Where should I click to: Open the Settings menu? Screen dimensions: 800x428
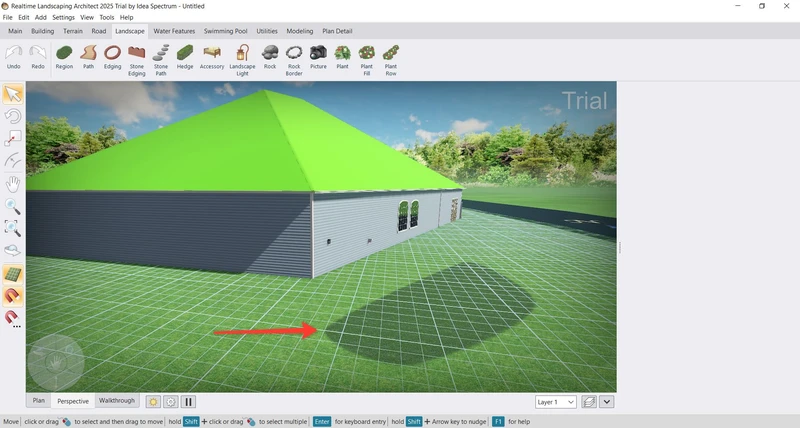(x=63, y=17)
